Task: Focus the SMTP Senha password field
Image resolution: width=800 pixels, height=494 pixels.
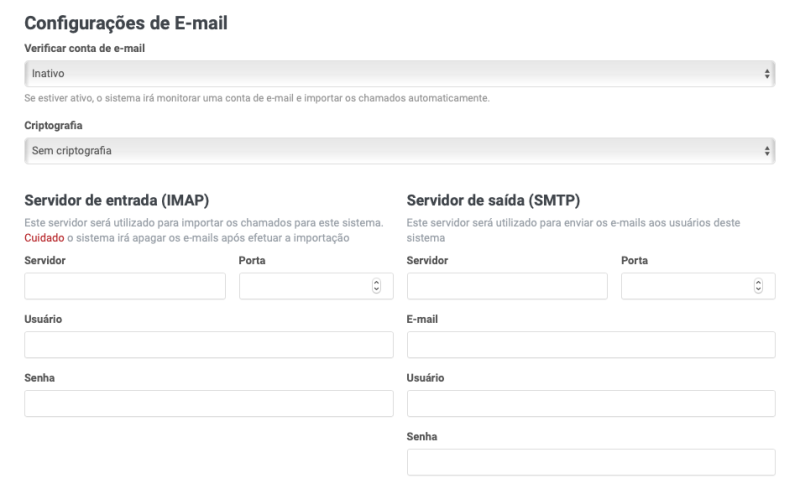Action: point(591,462)
